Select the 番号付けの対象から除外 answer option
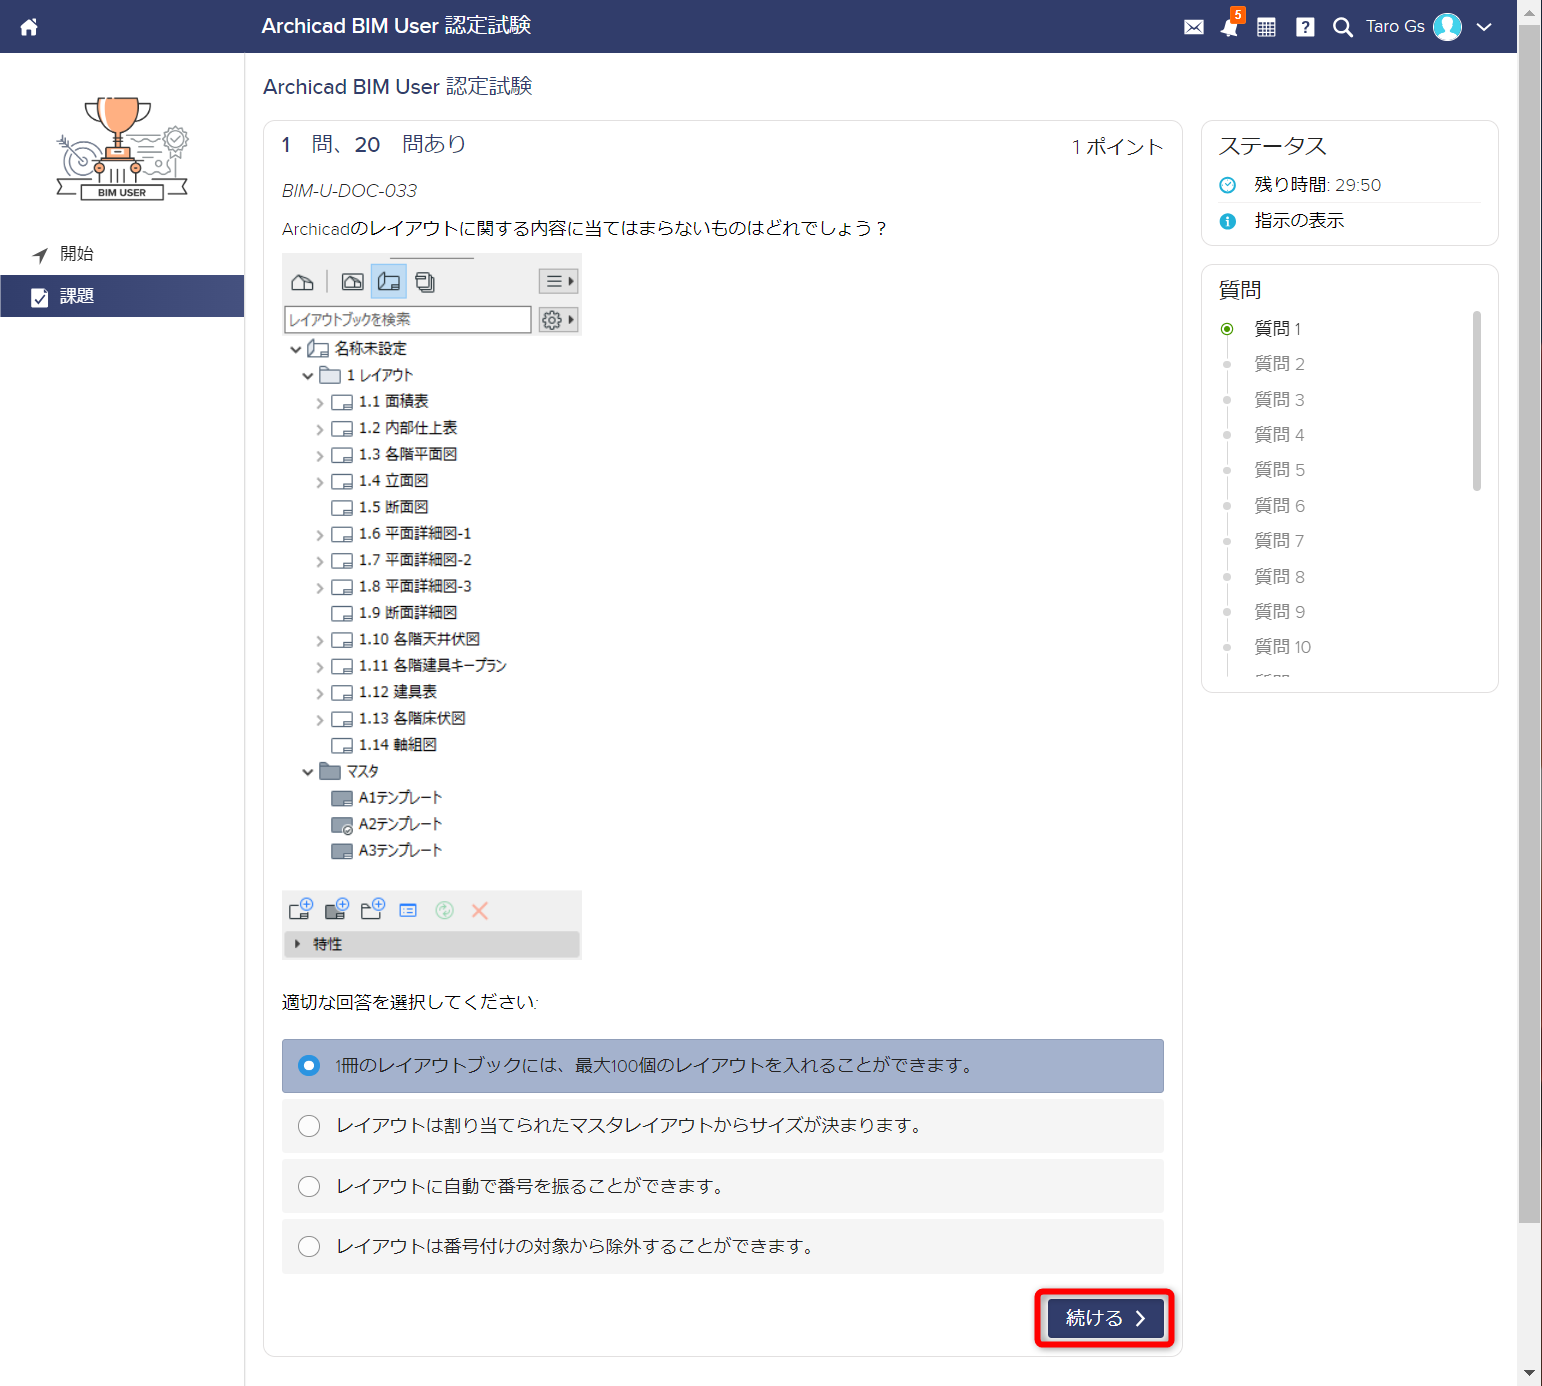 tap(722, 1246)
